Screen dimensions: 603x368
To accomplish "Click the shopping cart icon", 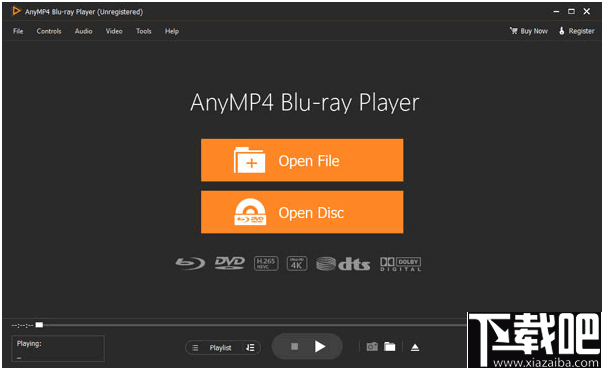I will (x=513, y=31).
